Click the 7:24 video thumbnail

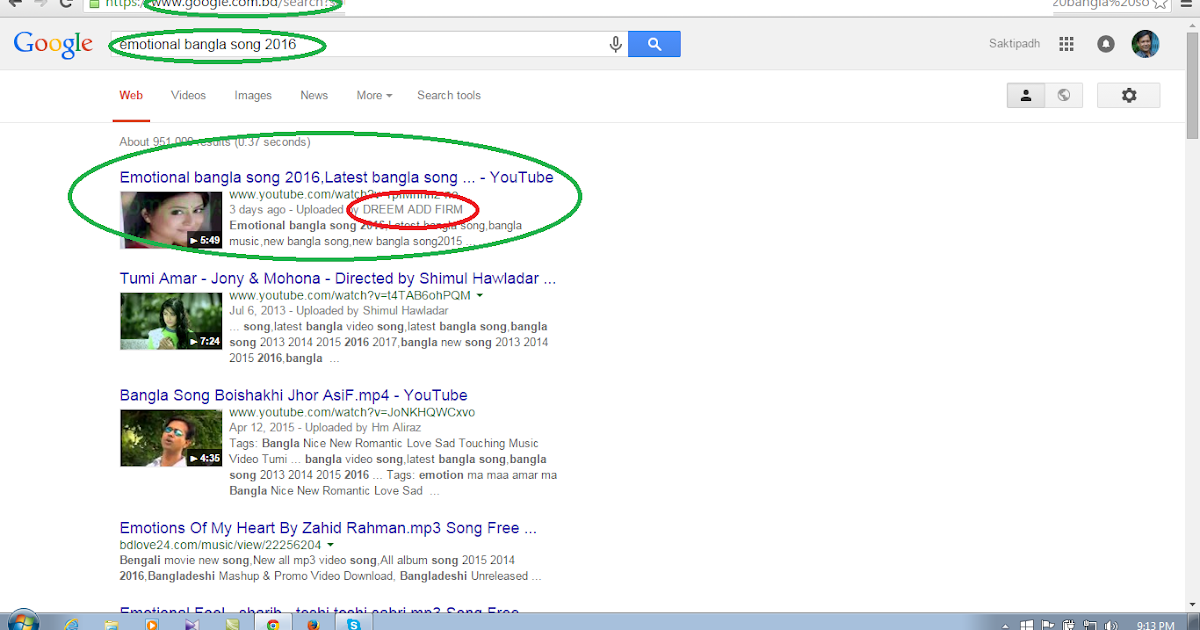[171, 321]
